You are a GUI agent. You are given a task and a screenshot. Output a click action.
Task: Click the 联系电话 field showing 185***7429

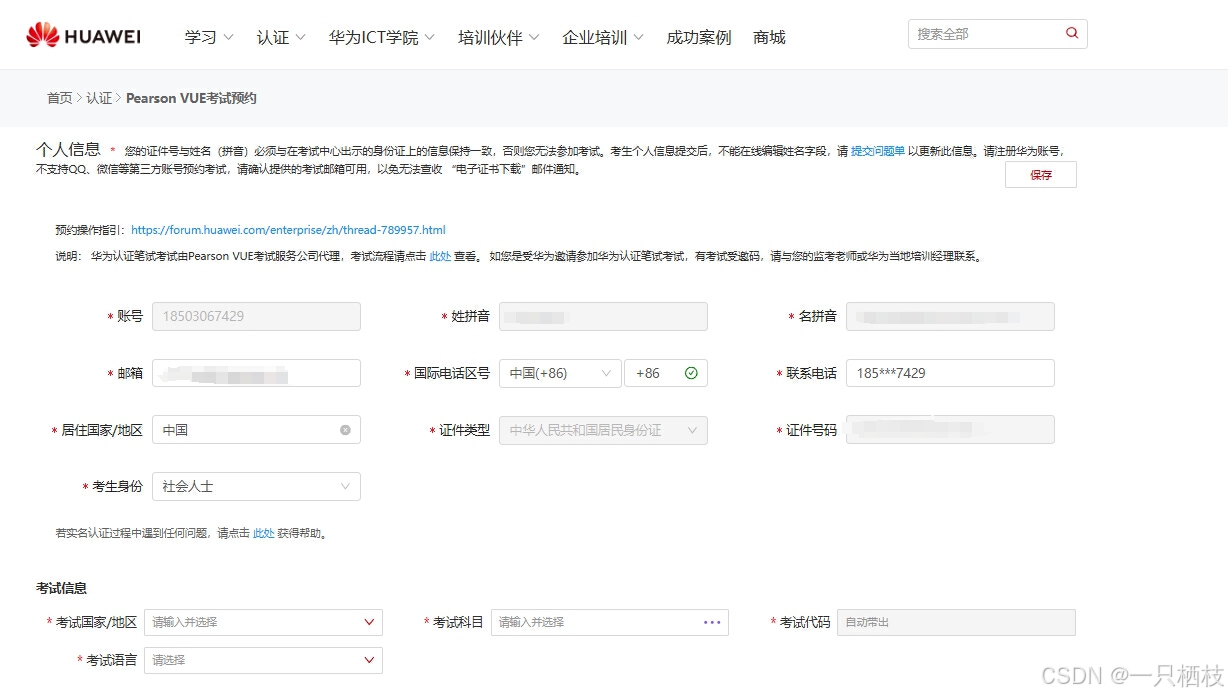tap(950, 373)
